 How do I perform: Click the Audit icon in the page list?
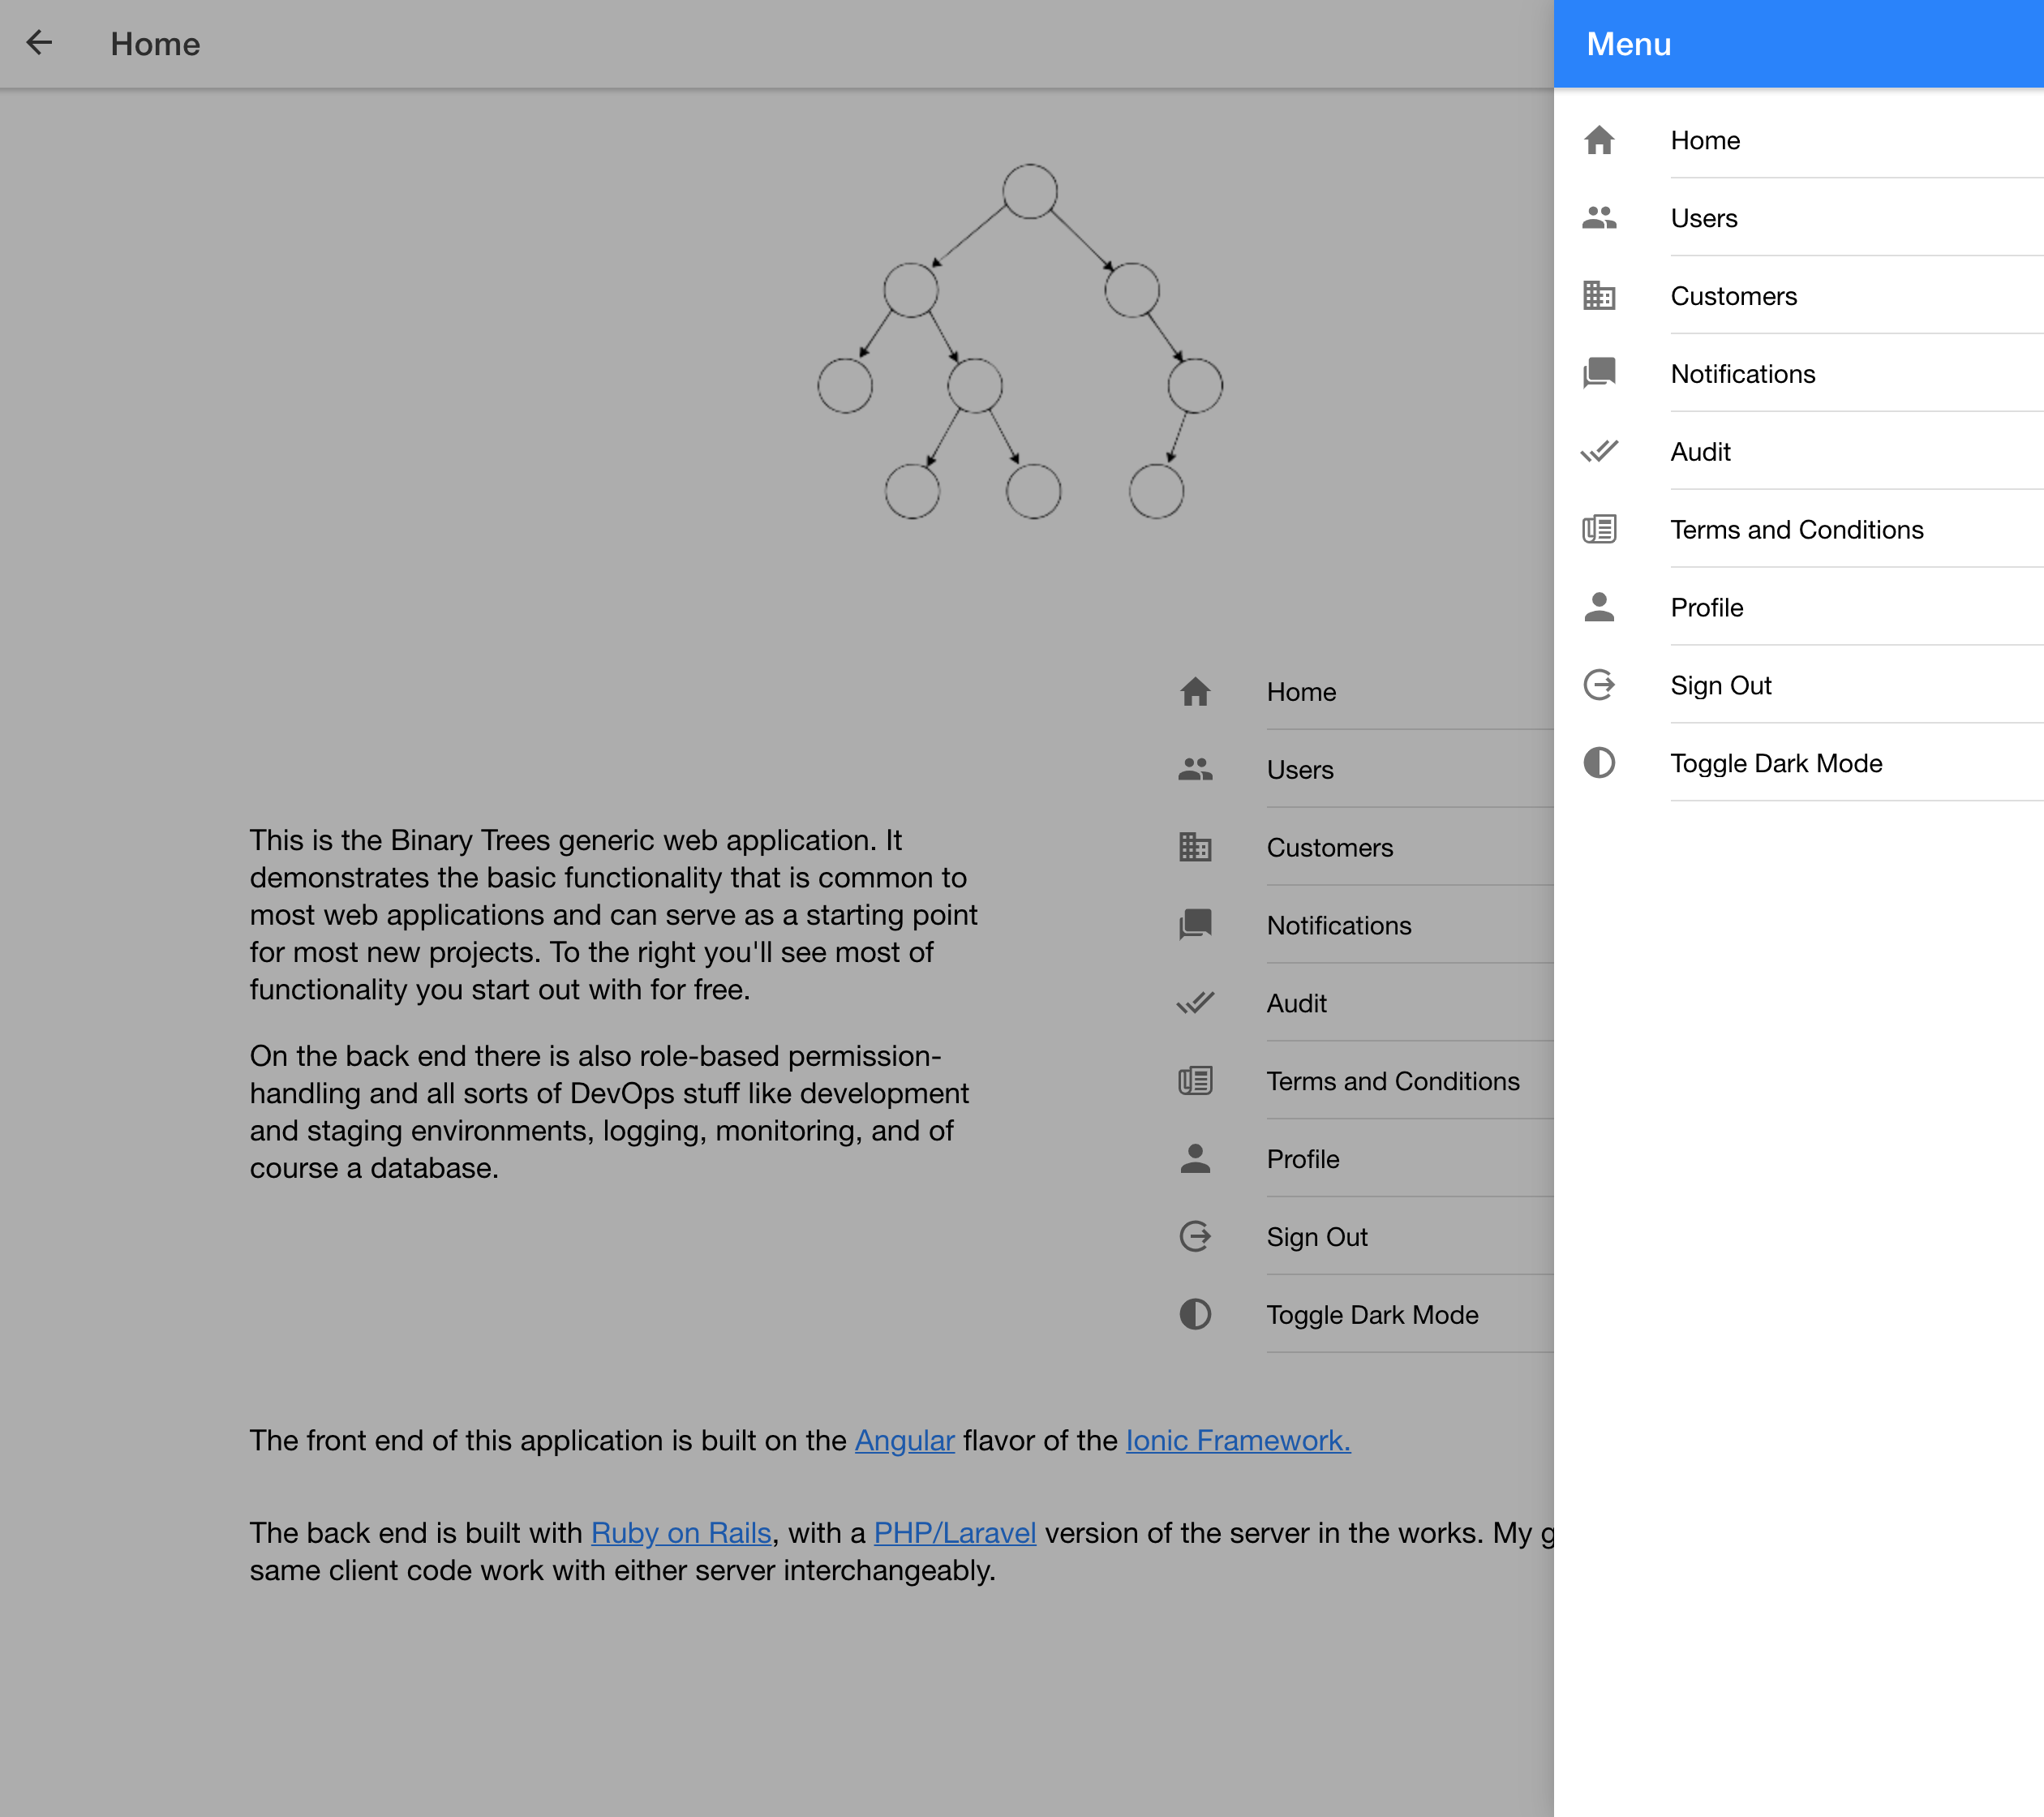1195,1003
